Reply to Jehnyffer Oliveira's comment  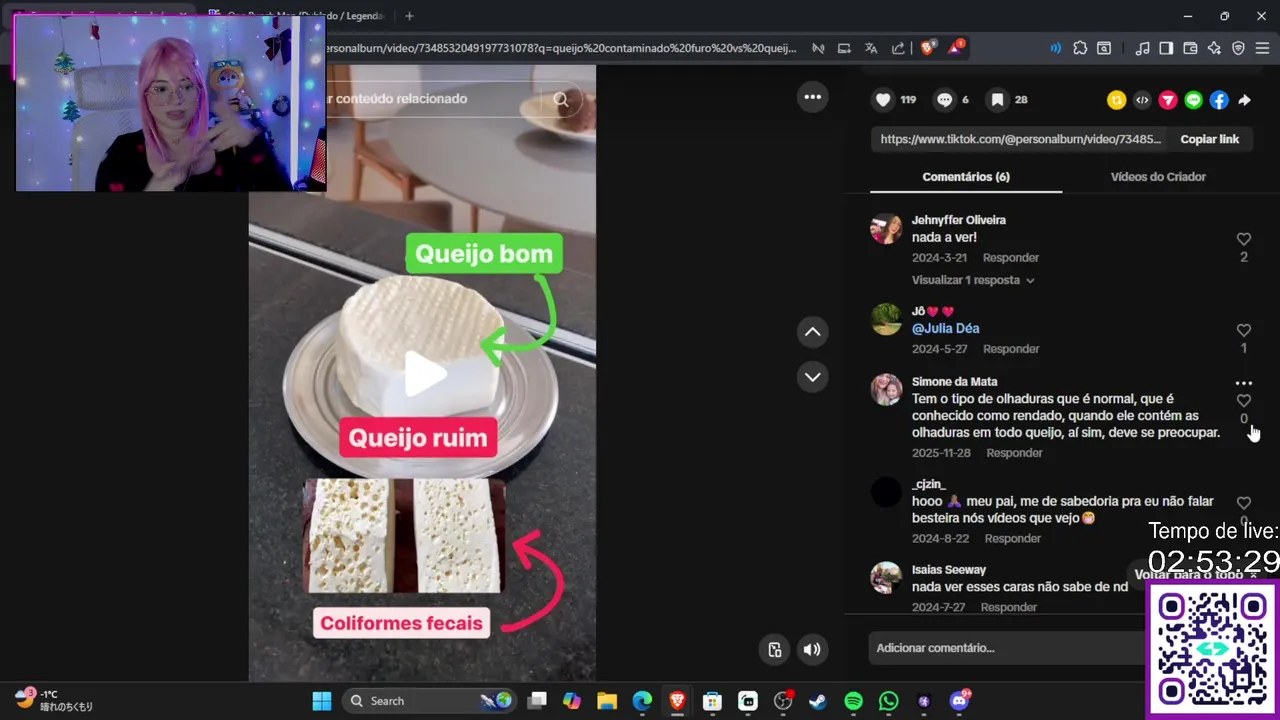pos(1011,258)
